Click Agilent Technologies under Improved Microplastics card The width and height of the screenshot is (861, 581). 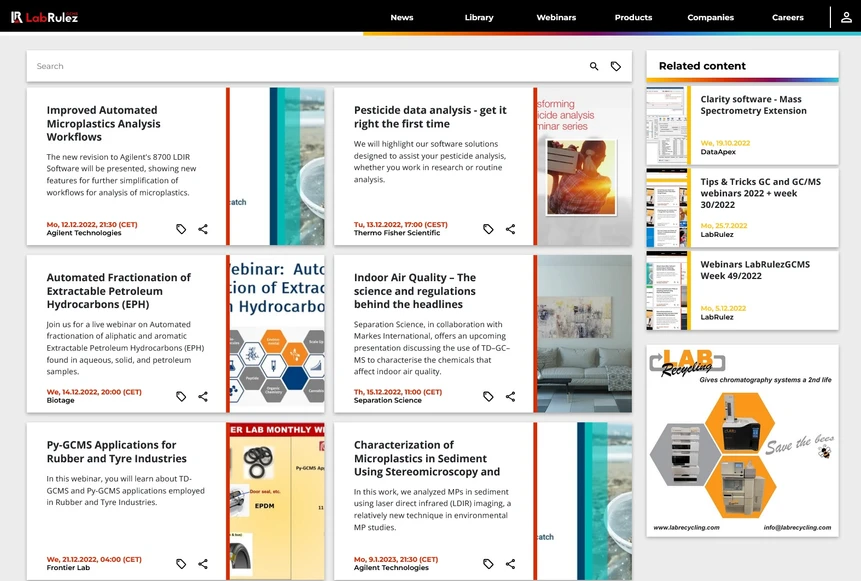pos(83,233)
